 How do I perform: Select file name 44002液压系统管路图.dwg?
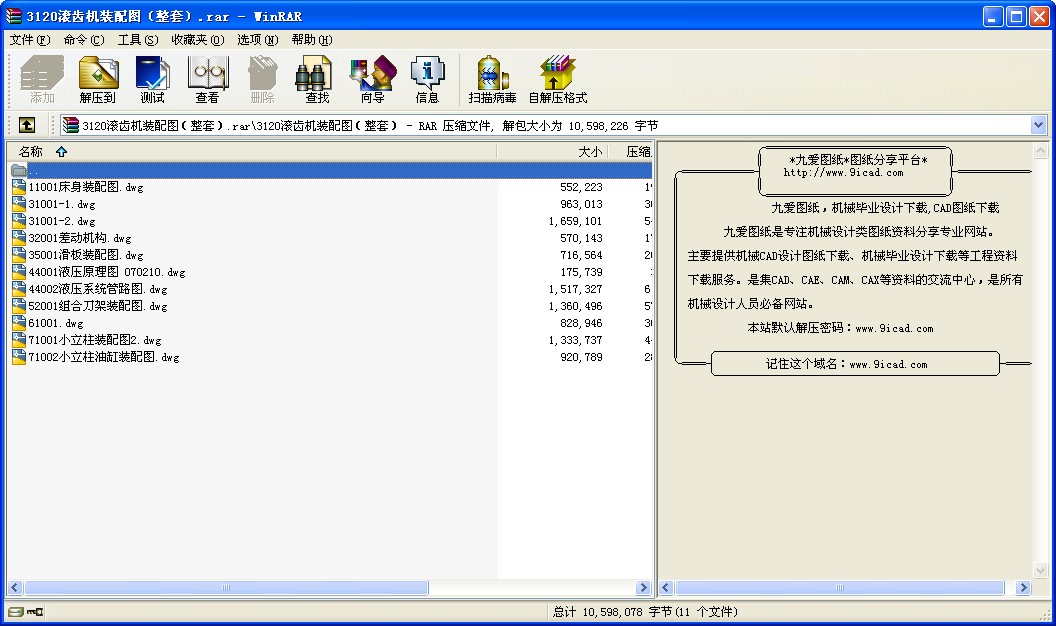(x=98, y=289)
